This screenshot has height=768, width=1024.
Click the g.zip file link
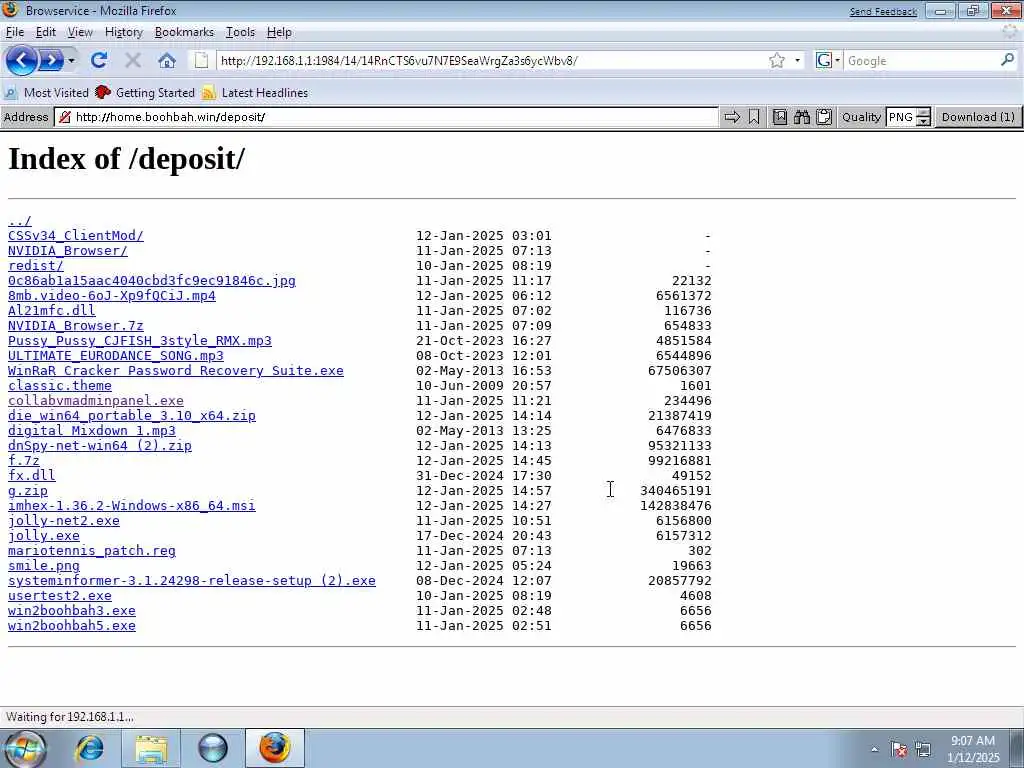(27, 491)
